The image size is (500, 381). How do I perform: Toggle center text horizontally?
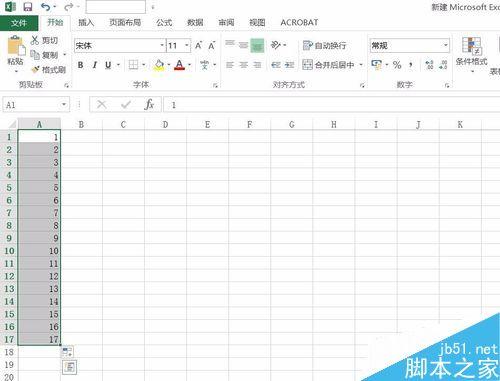[x=244, y=65]
